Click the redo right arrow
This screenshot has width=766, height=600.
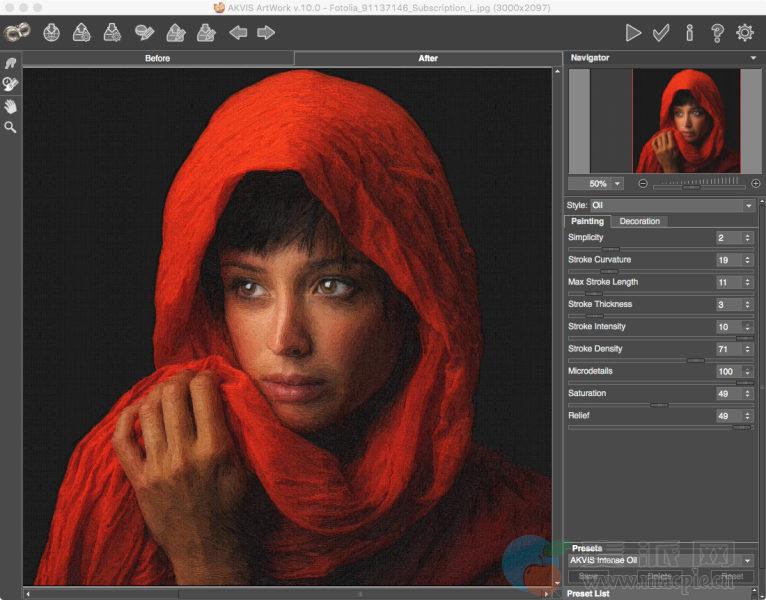266,33
